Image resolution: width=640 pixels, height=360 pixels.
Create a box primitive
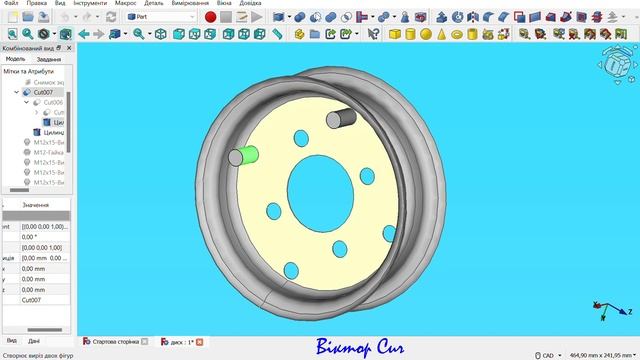click(394, 34)
